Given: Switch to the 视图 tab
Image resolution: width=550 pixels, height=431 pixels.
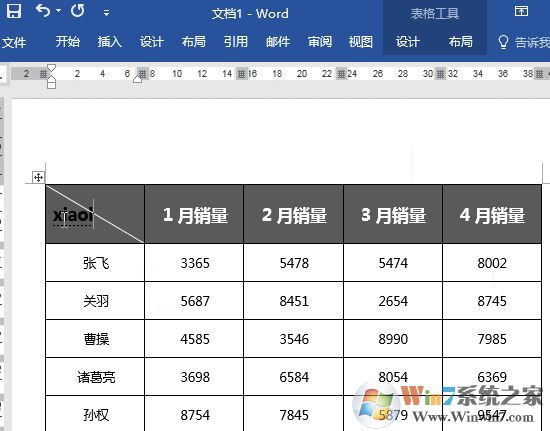Looking at the screenshot, I should coord(361,42).
